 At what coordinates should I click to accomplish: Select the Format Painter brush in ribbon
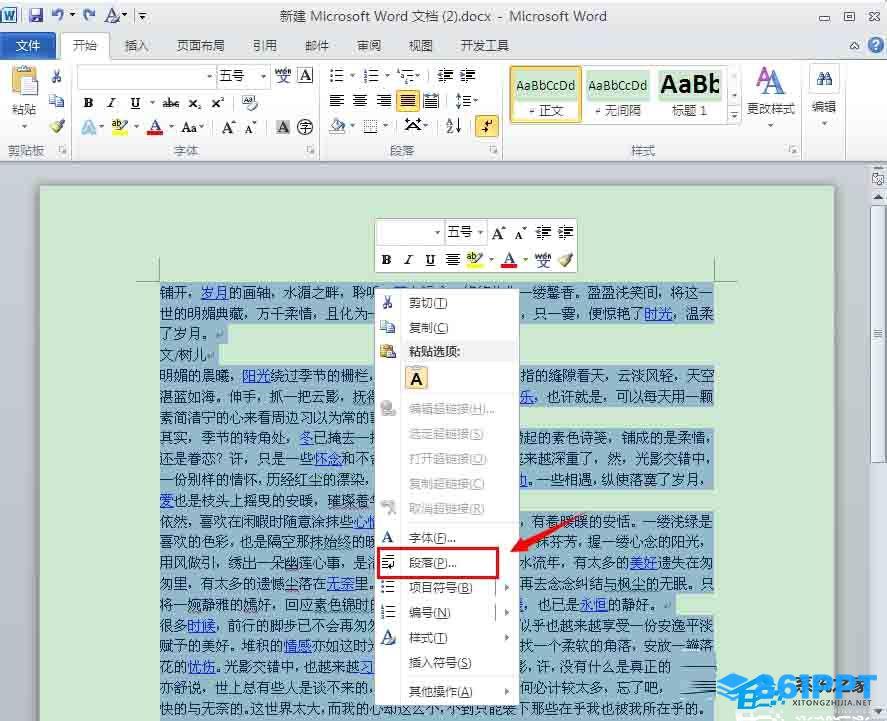click(x=57, y=126)
